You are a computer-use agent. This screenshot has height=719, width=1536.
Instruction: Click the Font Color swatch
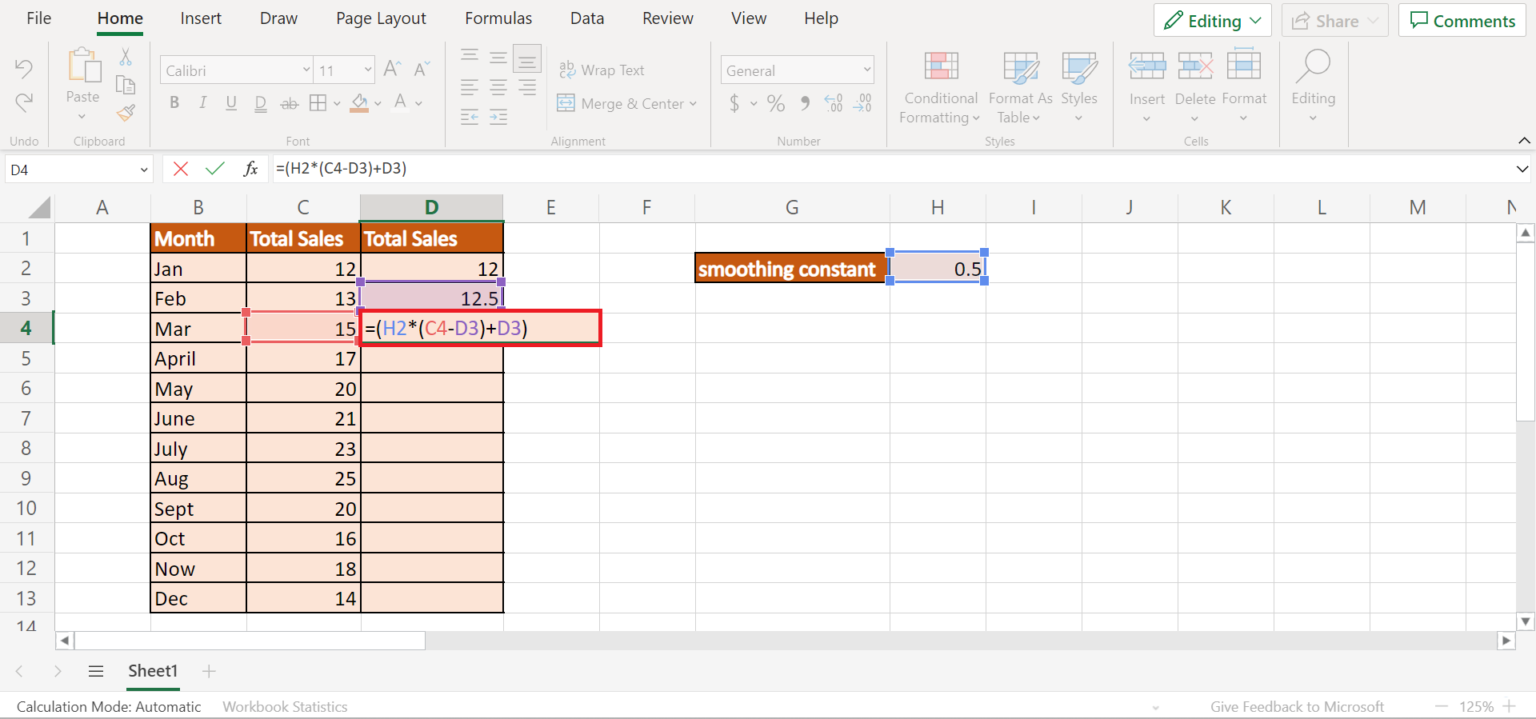[400, 102]
